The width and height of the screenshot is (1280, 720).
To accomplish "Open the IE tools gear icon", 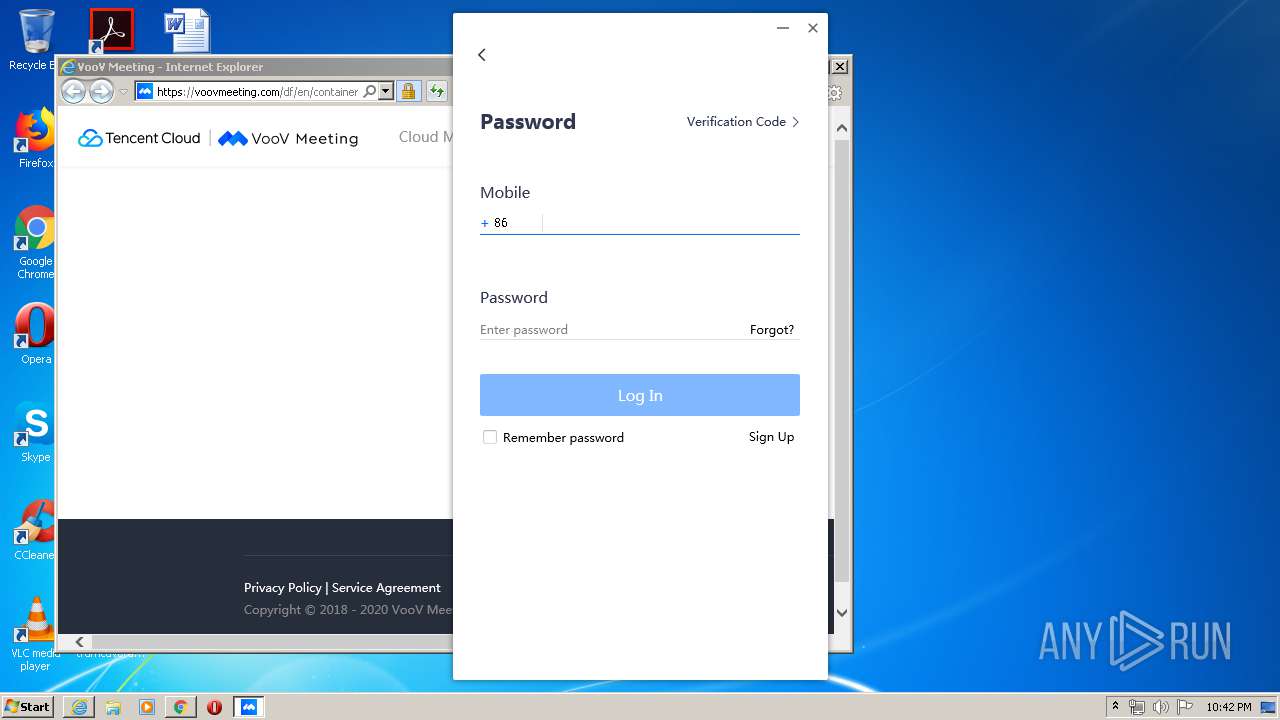I will click(x=836, y=92).
